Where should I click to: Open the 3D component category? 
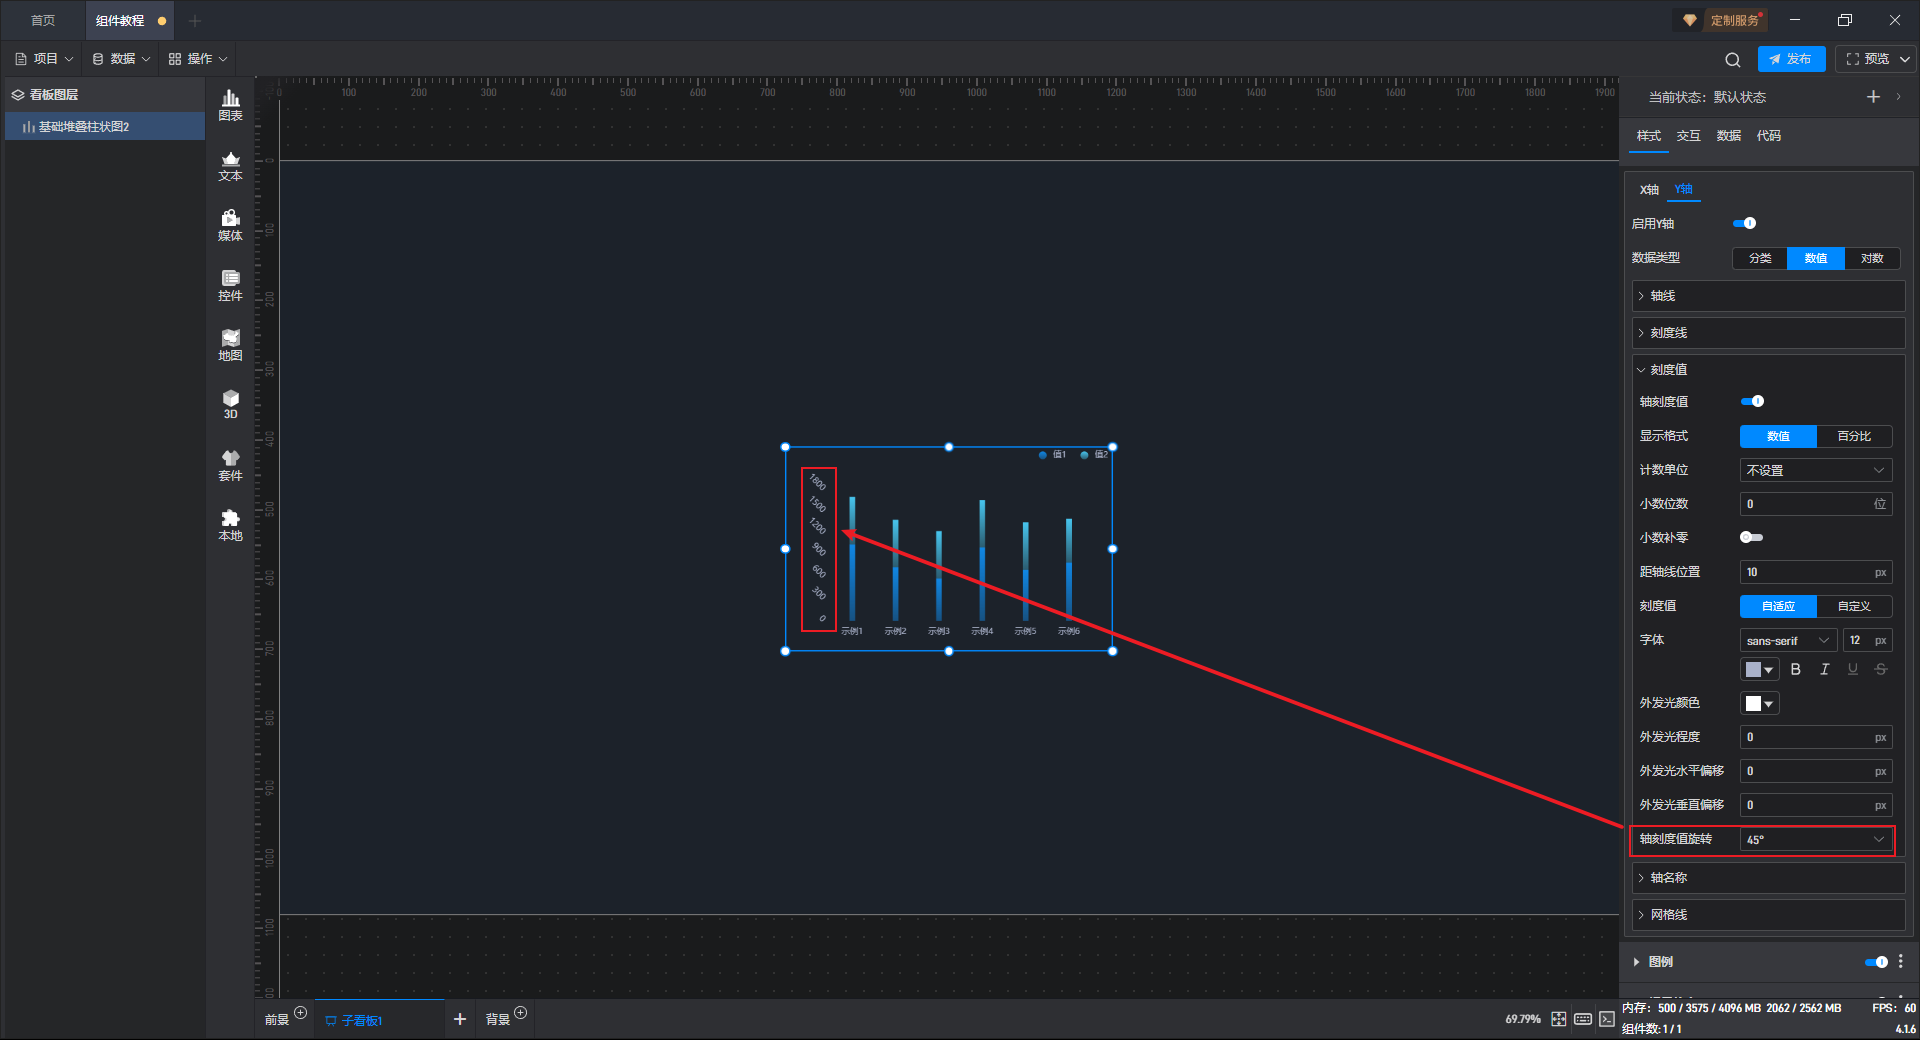pos(230,404)
